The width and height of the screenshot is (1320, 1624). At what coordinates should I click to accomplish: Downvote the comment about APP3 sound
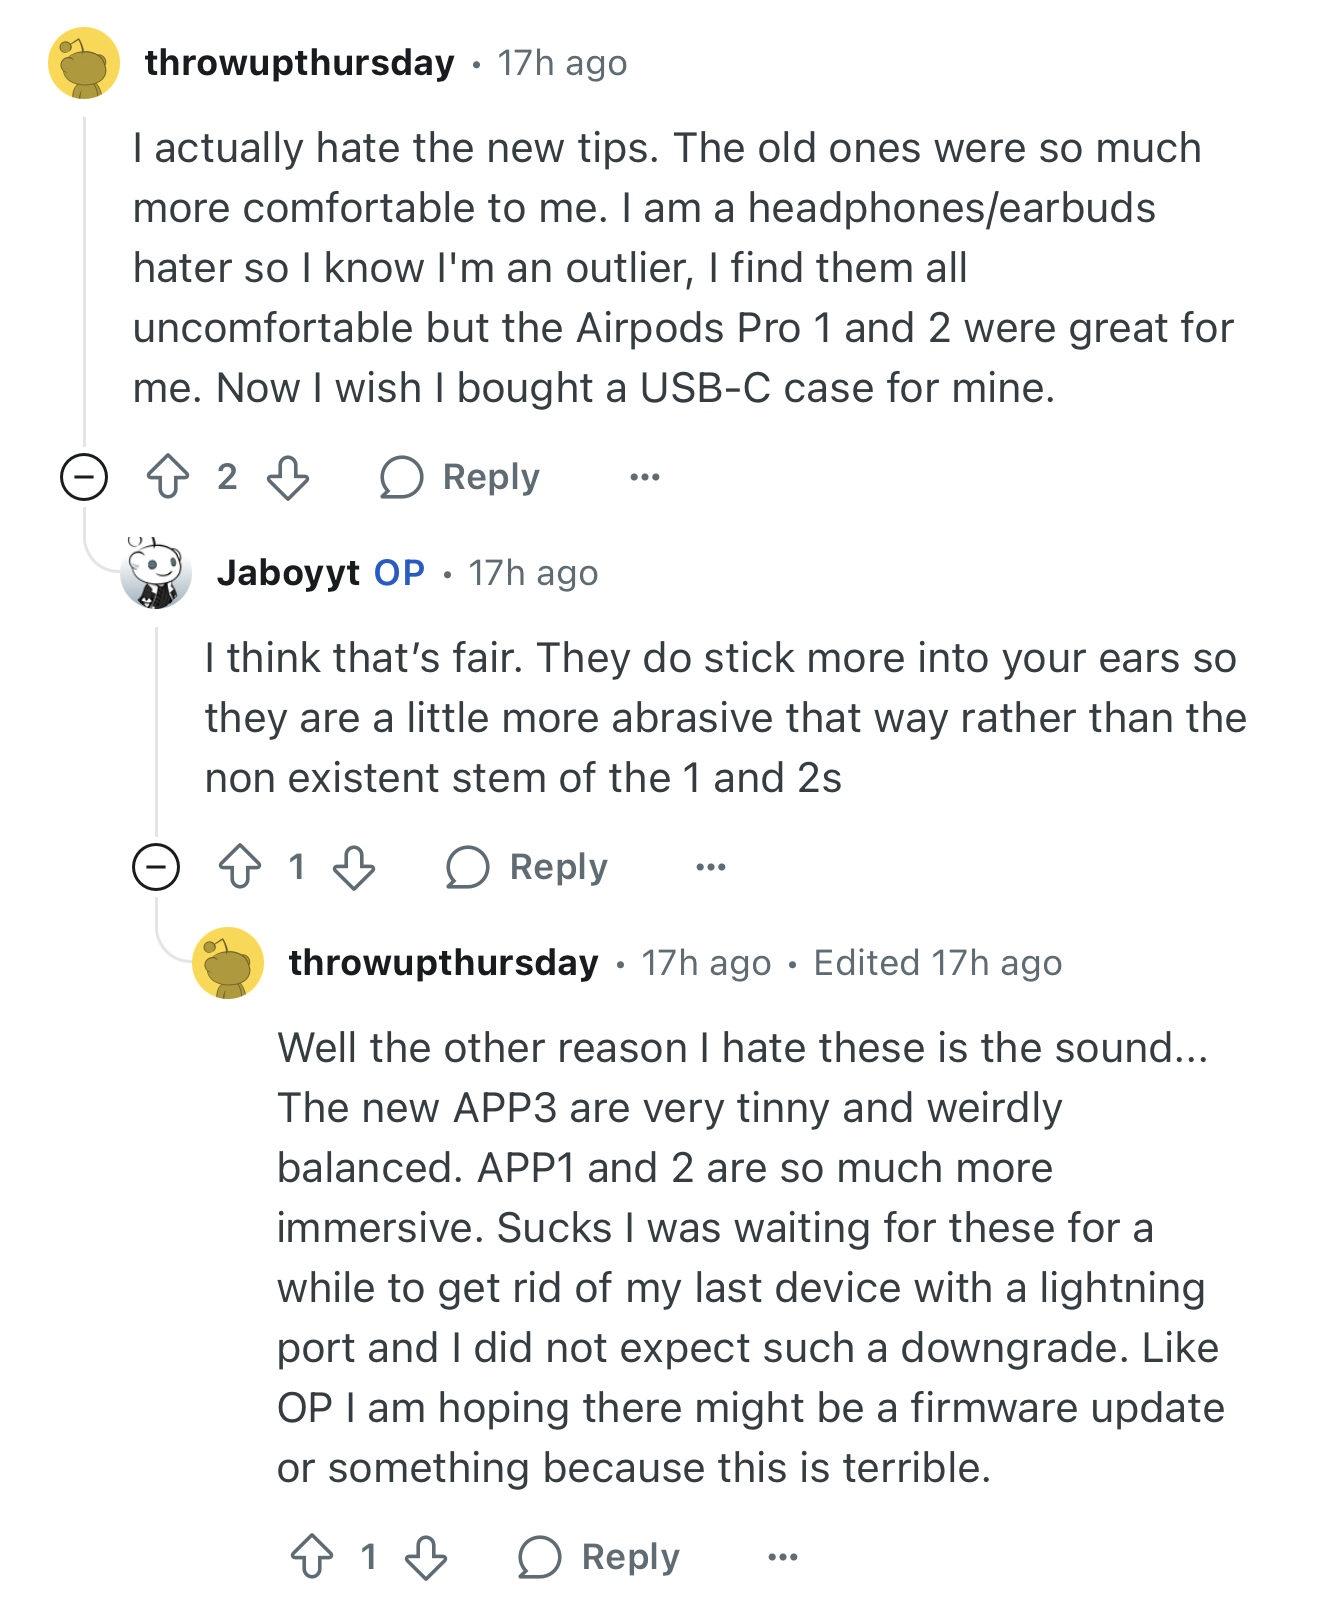(426, 1557)
